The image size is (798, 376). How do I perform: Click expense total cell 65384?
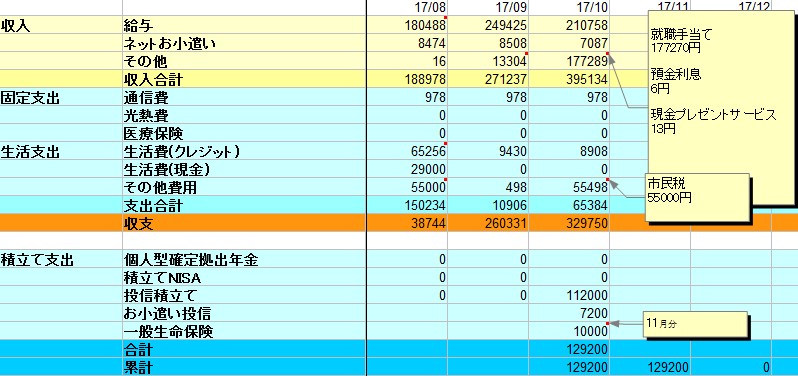[x=569, y=205]
